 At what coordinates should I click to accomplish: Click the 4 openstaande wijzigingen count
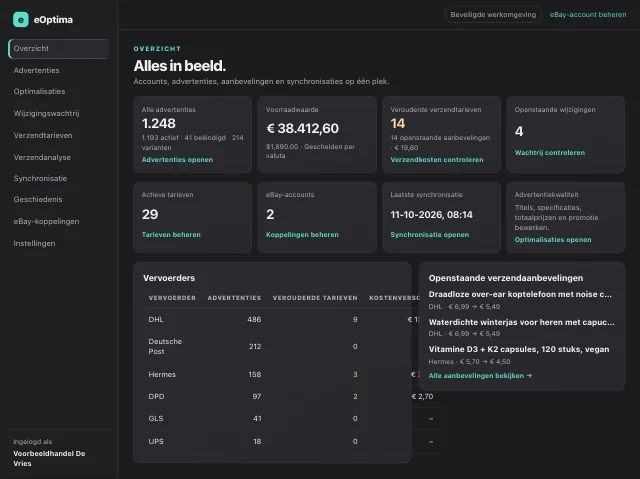tap(519, 131)
